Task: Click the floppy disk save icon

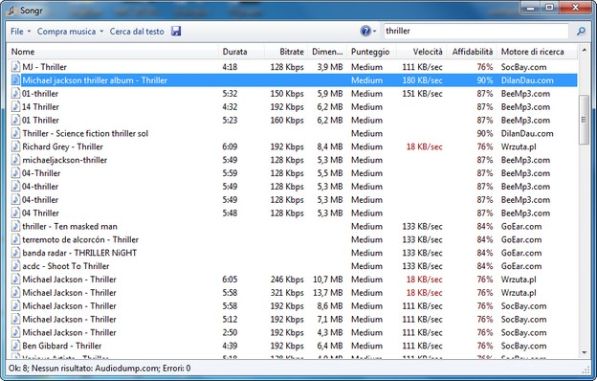Action: 176,31
